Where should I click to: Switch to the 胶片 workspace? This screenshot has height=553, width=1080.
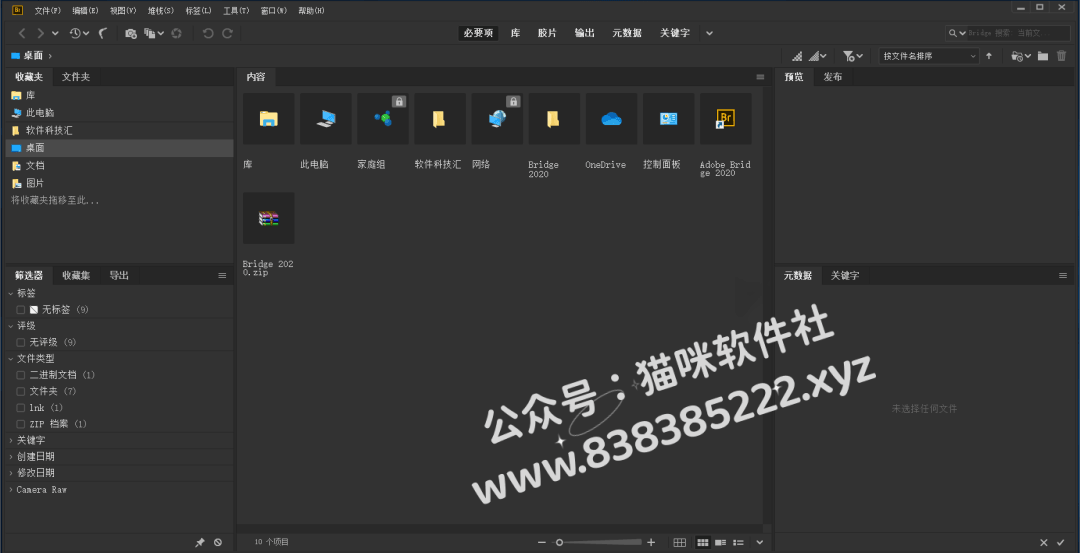547,33
